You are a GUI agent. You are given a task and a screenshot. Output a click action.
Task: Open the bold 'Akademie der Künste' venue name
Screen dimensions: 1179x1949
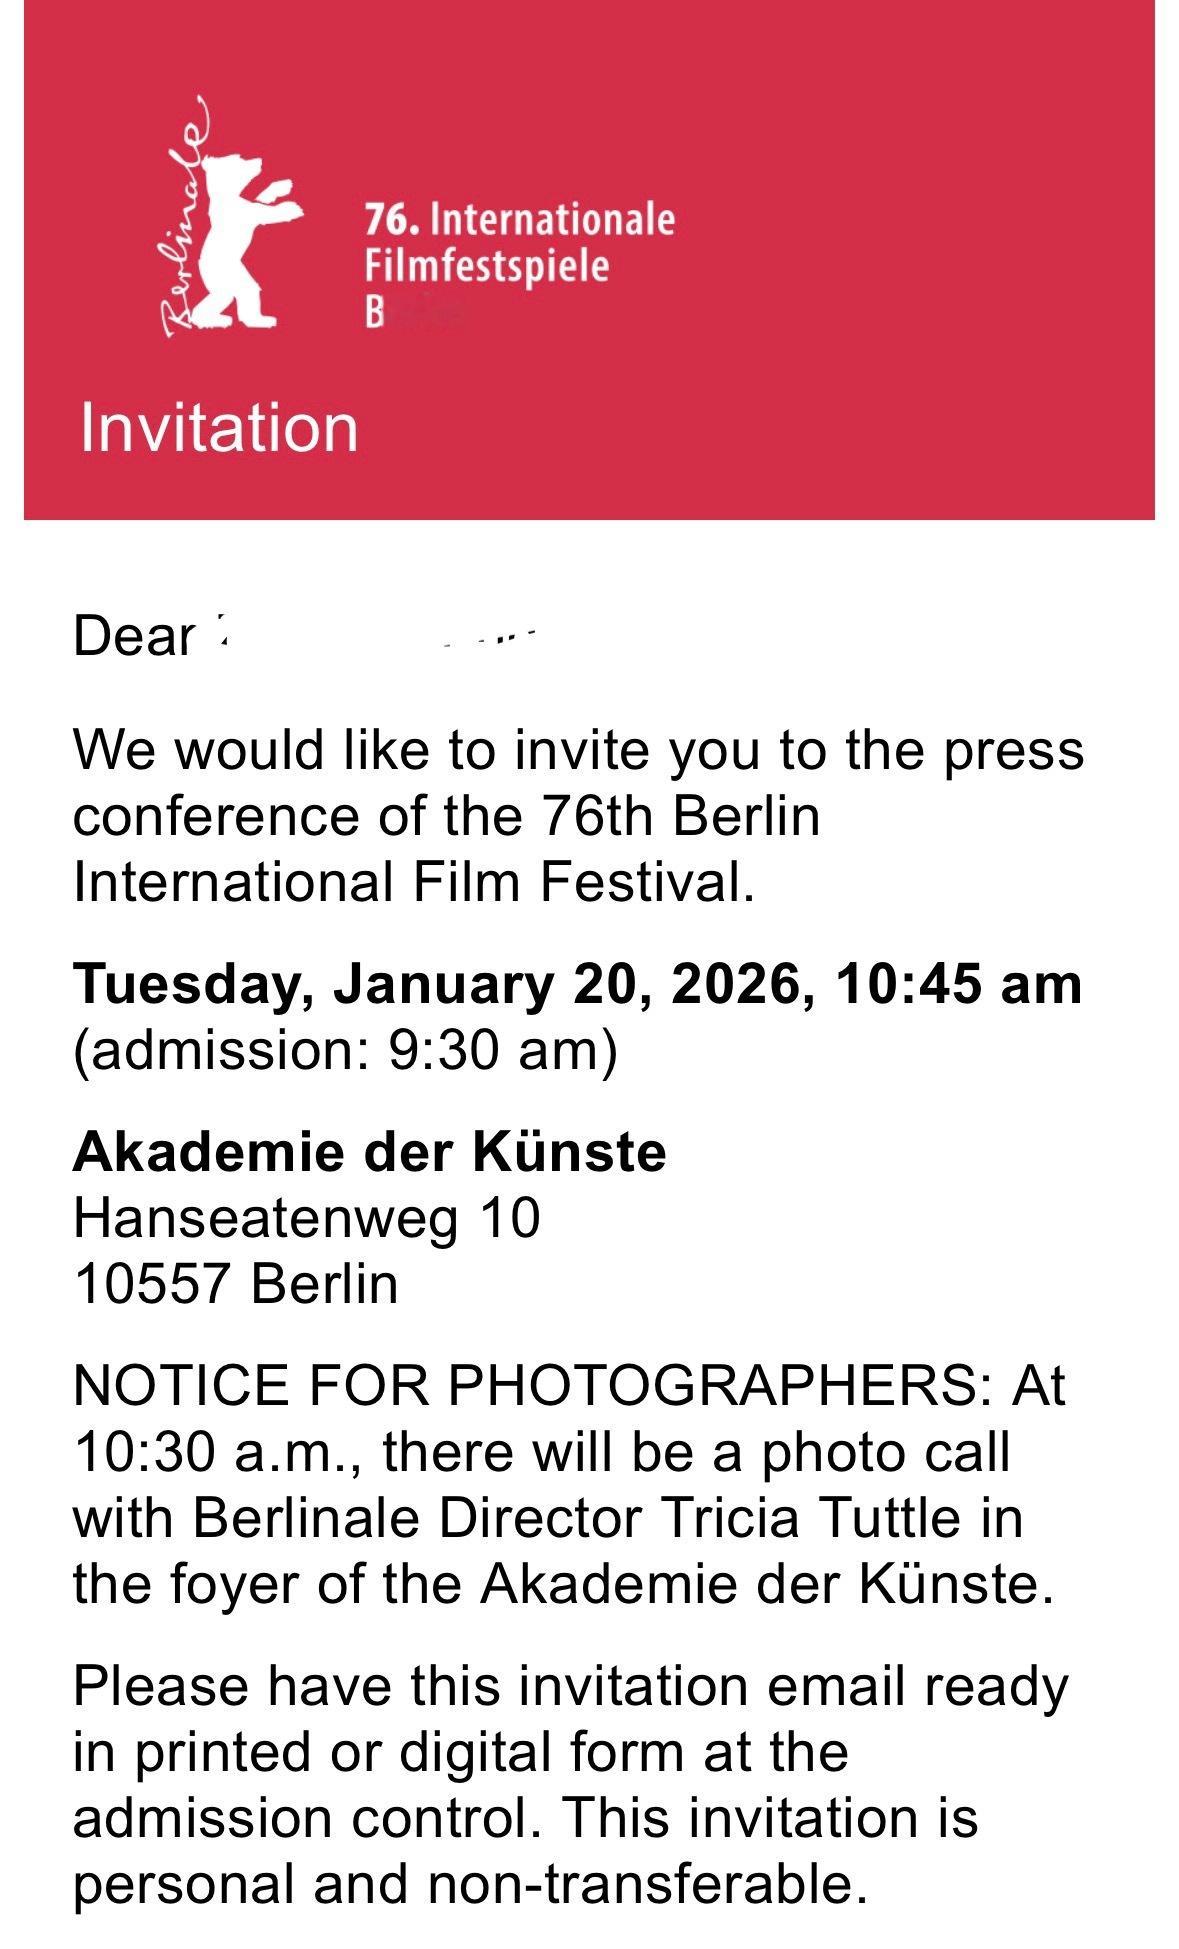369,1151
